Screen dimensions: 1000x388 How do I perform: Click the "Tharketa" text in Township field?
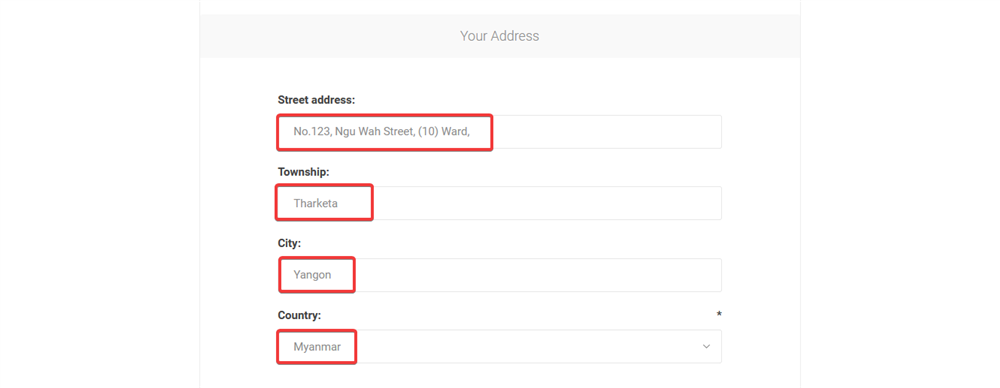(x=315, y=204)
